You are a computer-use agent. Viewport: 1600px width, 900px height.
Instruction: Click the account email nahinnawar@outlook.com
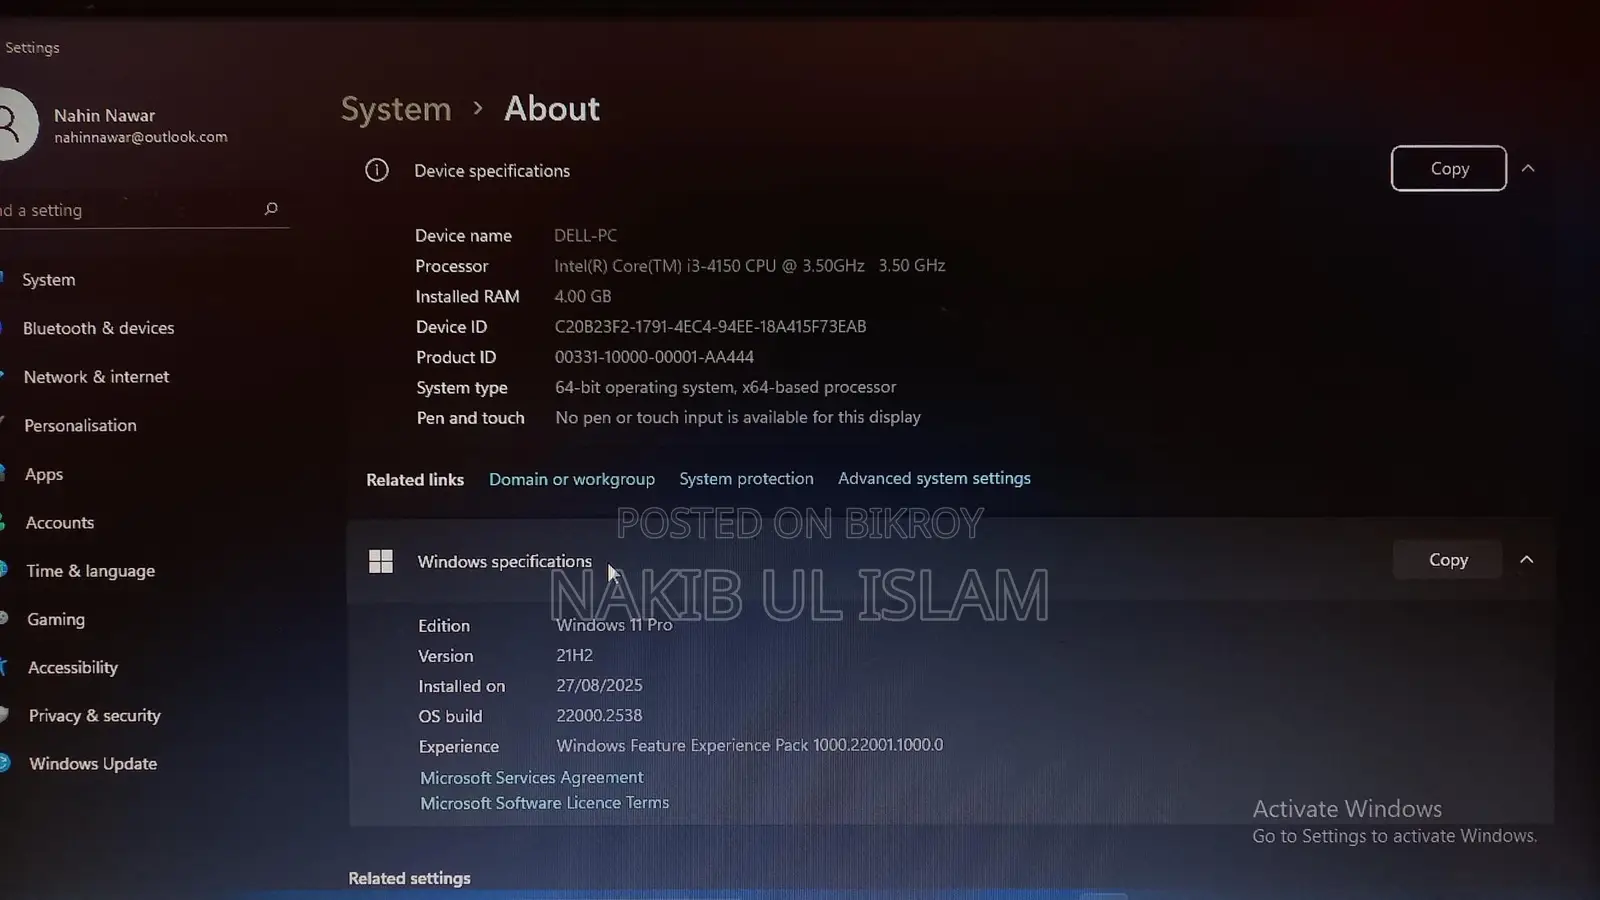141,137
